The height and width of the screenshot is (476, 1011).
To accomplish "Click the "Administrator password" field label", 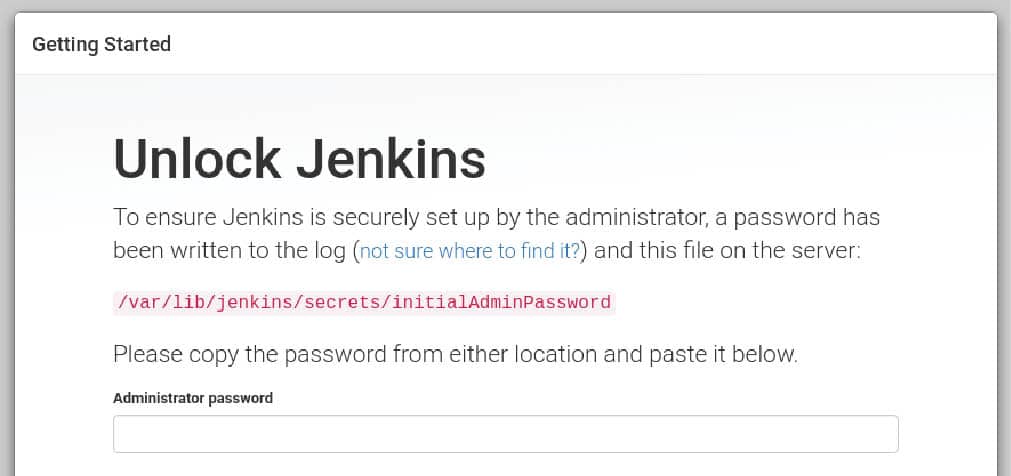I will 192,398.
